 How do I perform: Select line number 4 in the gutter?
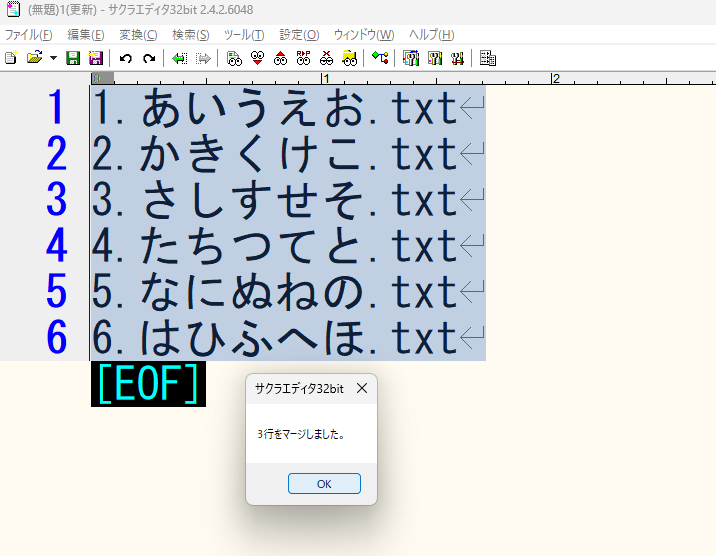click(x=56, y=245)
